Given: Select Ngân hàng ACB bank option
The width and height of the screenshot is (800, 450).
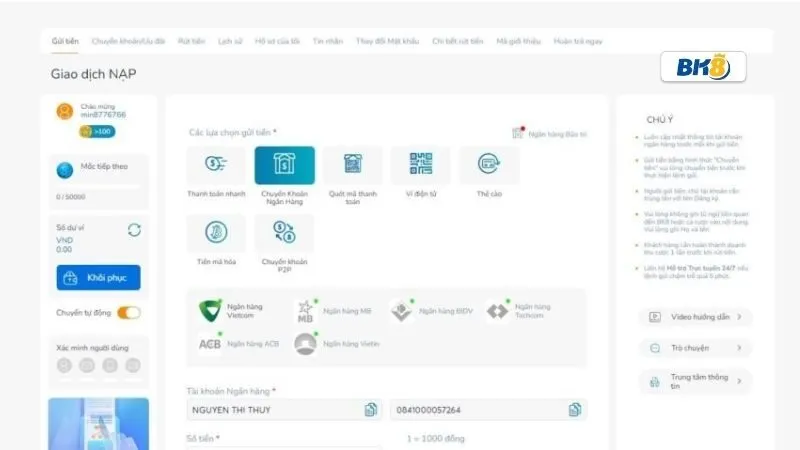Looking at the screenshot, I should 238,343.
